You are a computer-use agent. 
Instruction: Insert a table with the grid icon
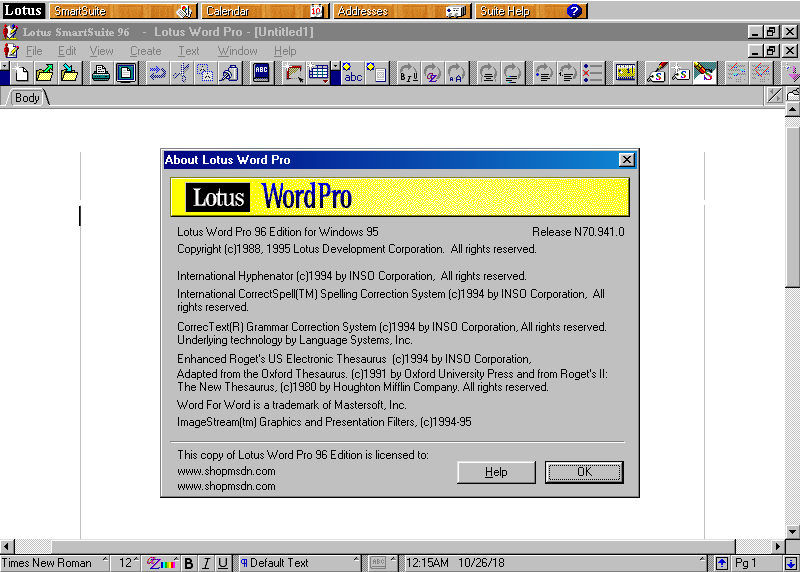[318, 73]
